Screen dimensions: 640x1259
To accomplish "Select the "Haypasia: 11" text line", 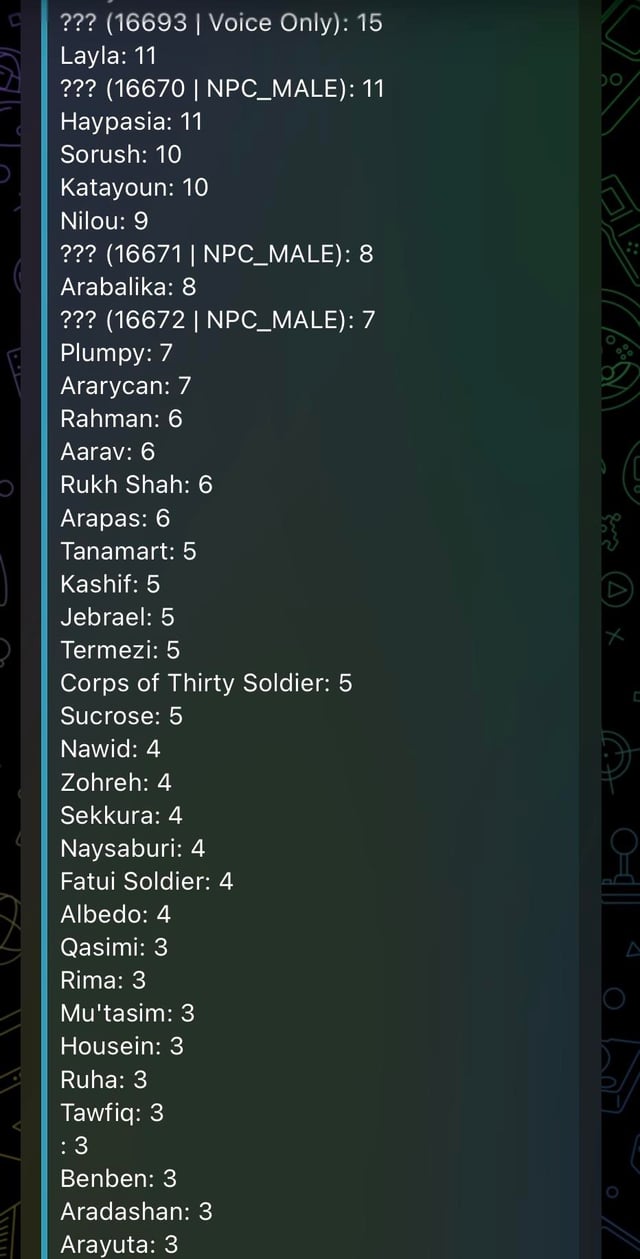I will pyautogui.click(x=131, y=122).
